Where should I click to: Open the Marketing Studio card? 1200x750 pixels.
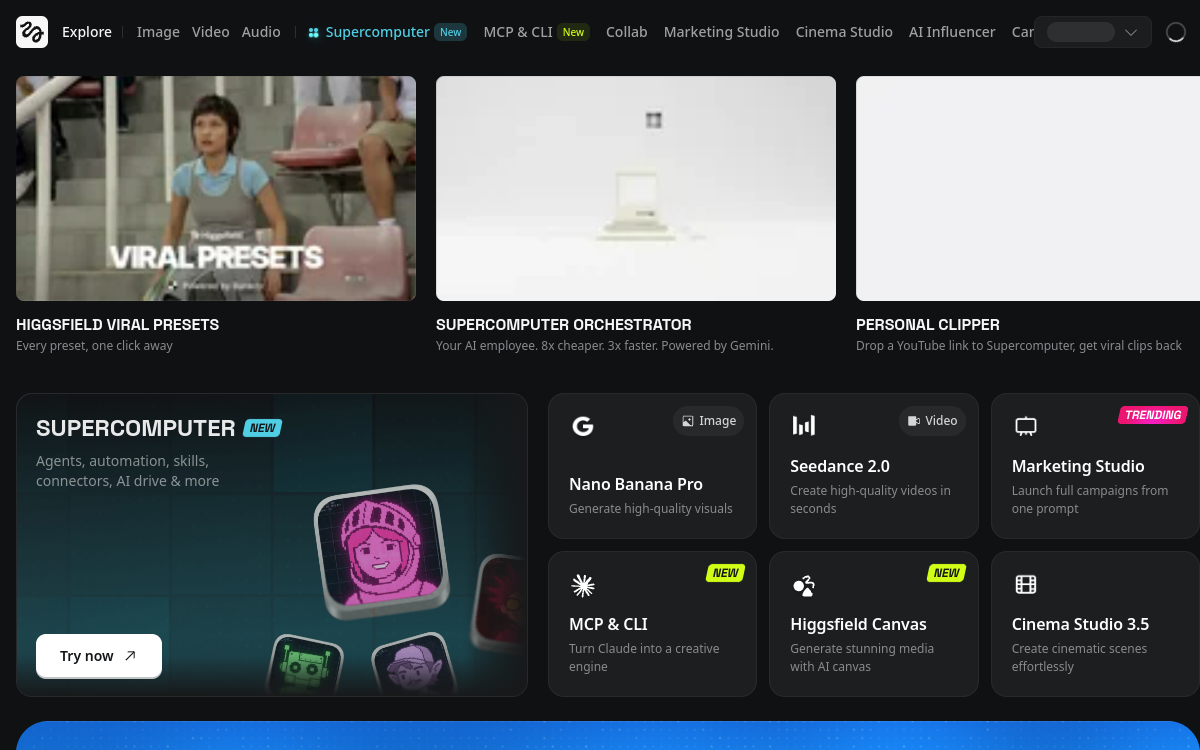(1095, 466)
